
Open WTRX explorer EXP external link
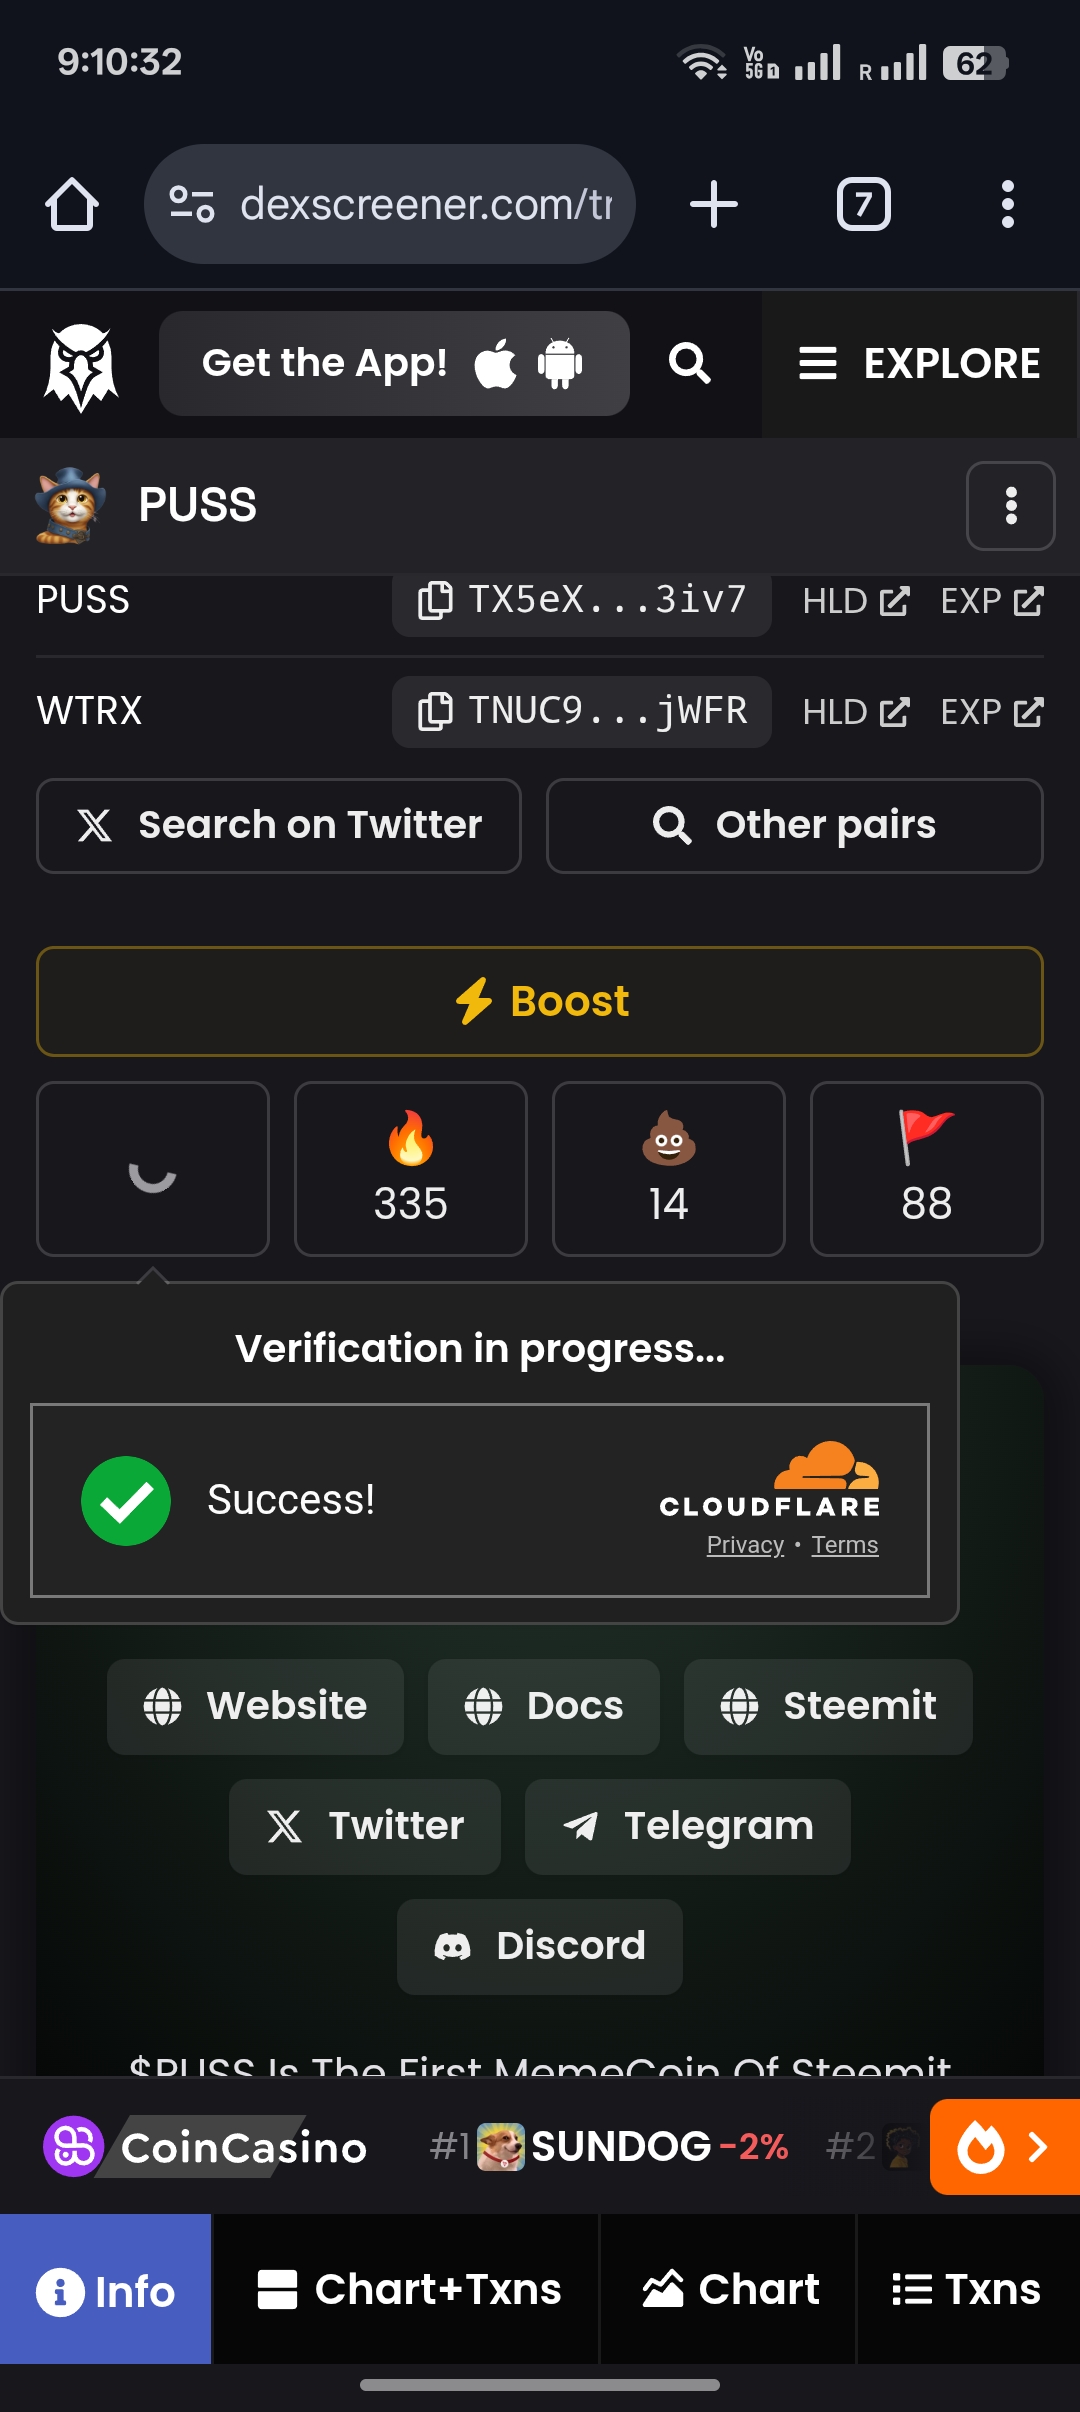992,712
